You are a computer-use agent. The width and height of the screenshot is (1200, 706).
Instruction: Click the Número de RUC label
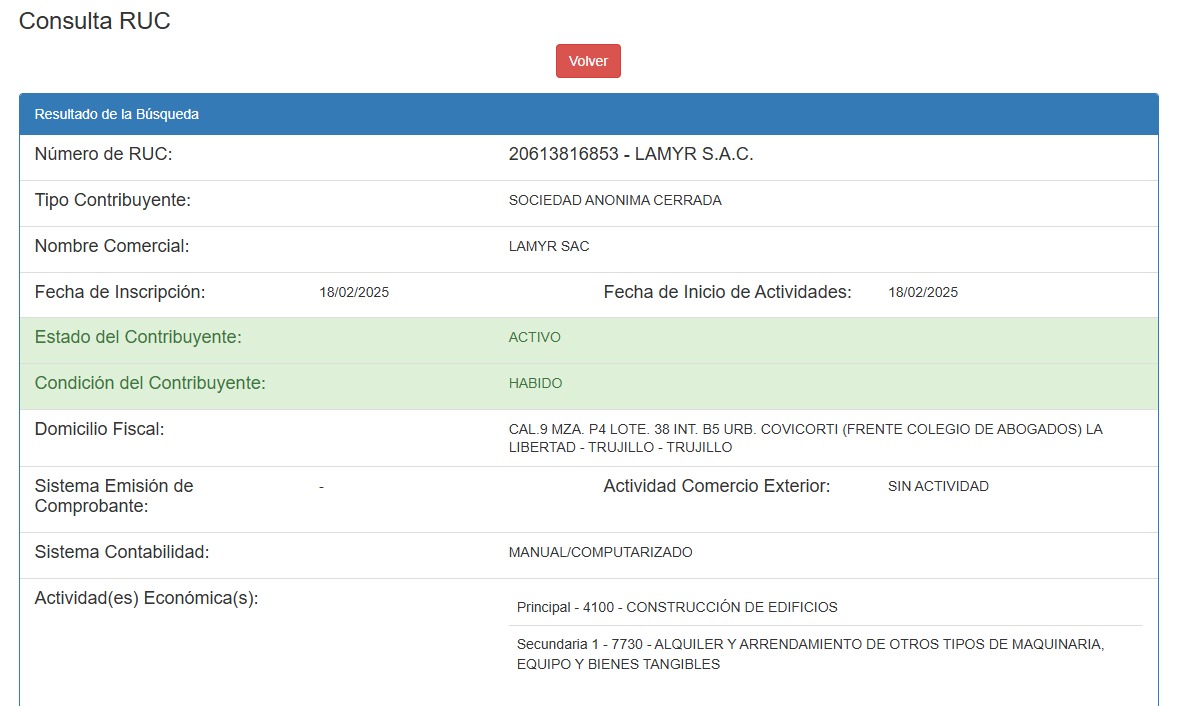click(104, 154)
